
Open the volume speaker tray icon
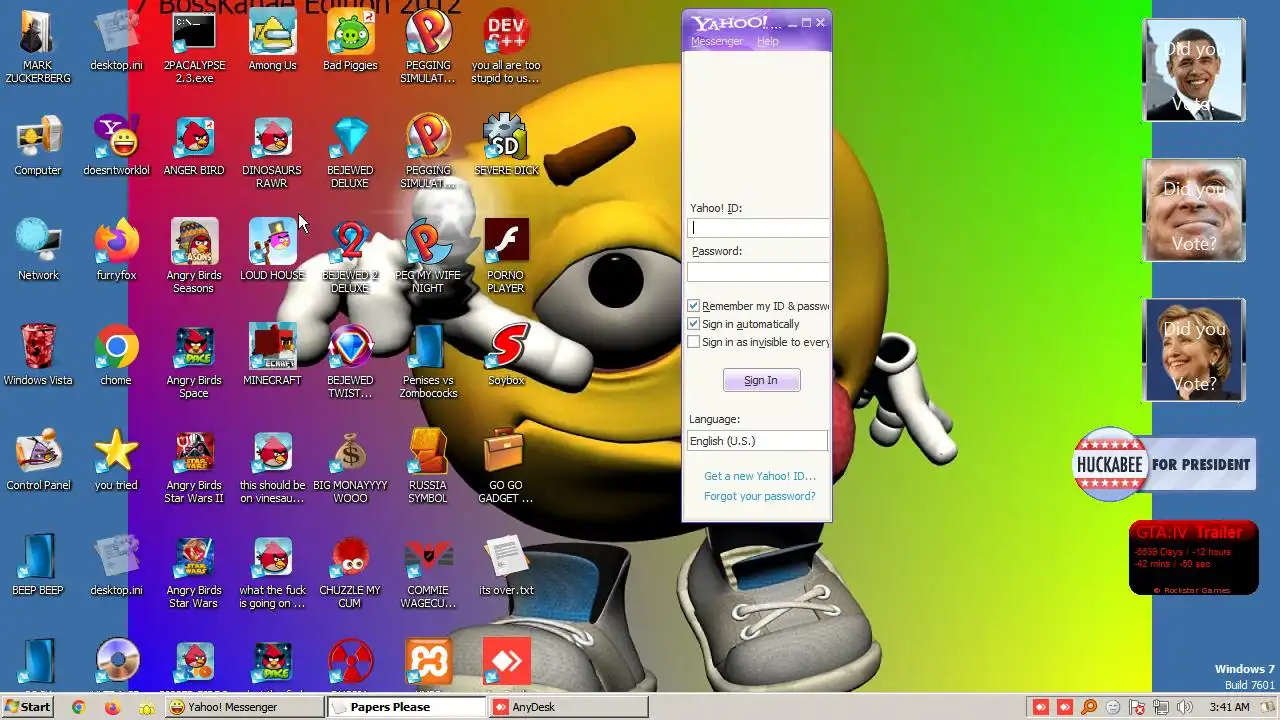1185,707
